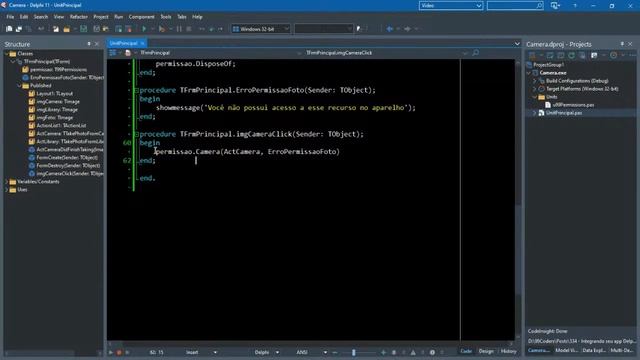This screenshot has height=360, width=640.
Task: Open the Model View bottom tab
Action: pos(566,350)
